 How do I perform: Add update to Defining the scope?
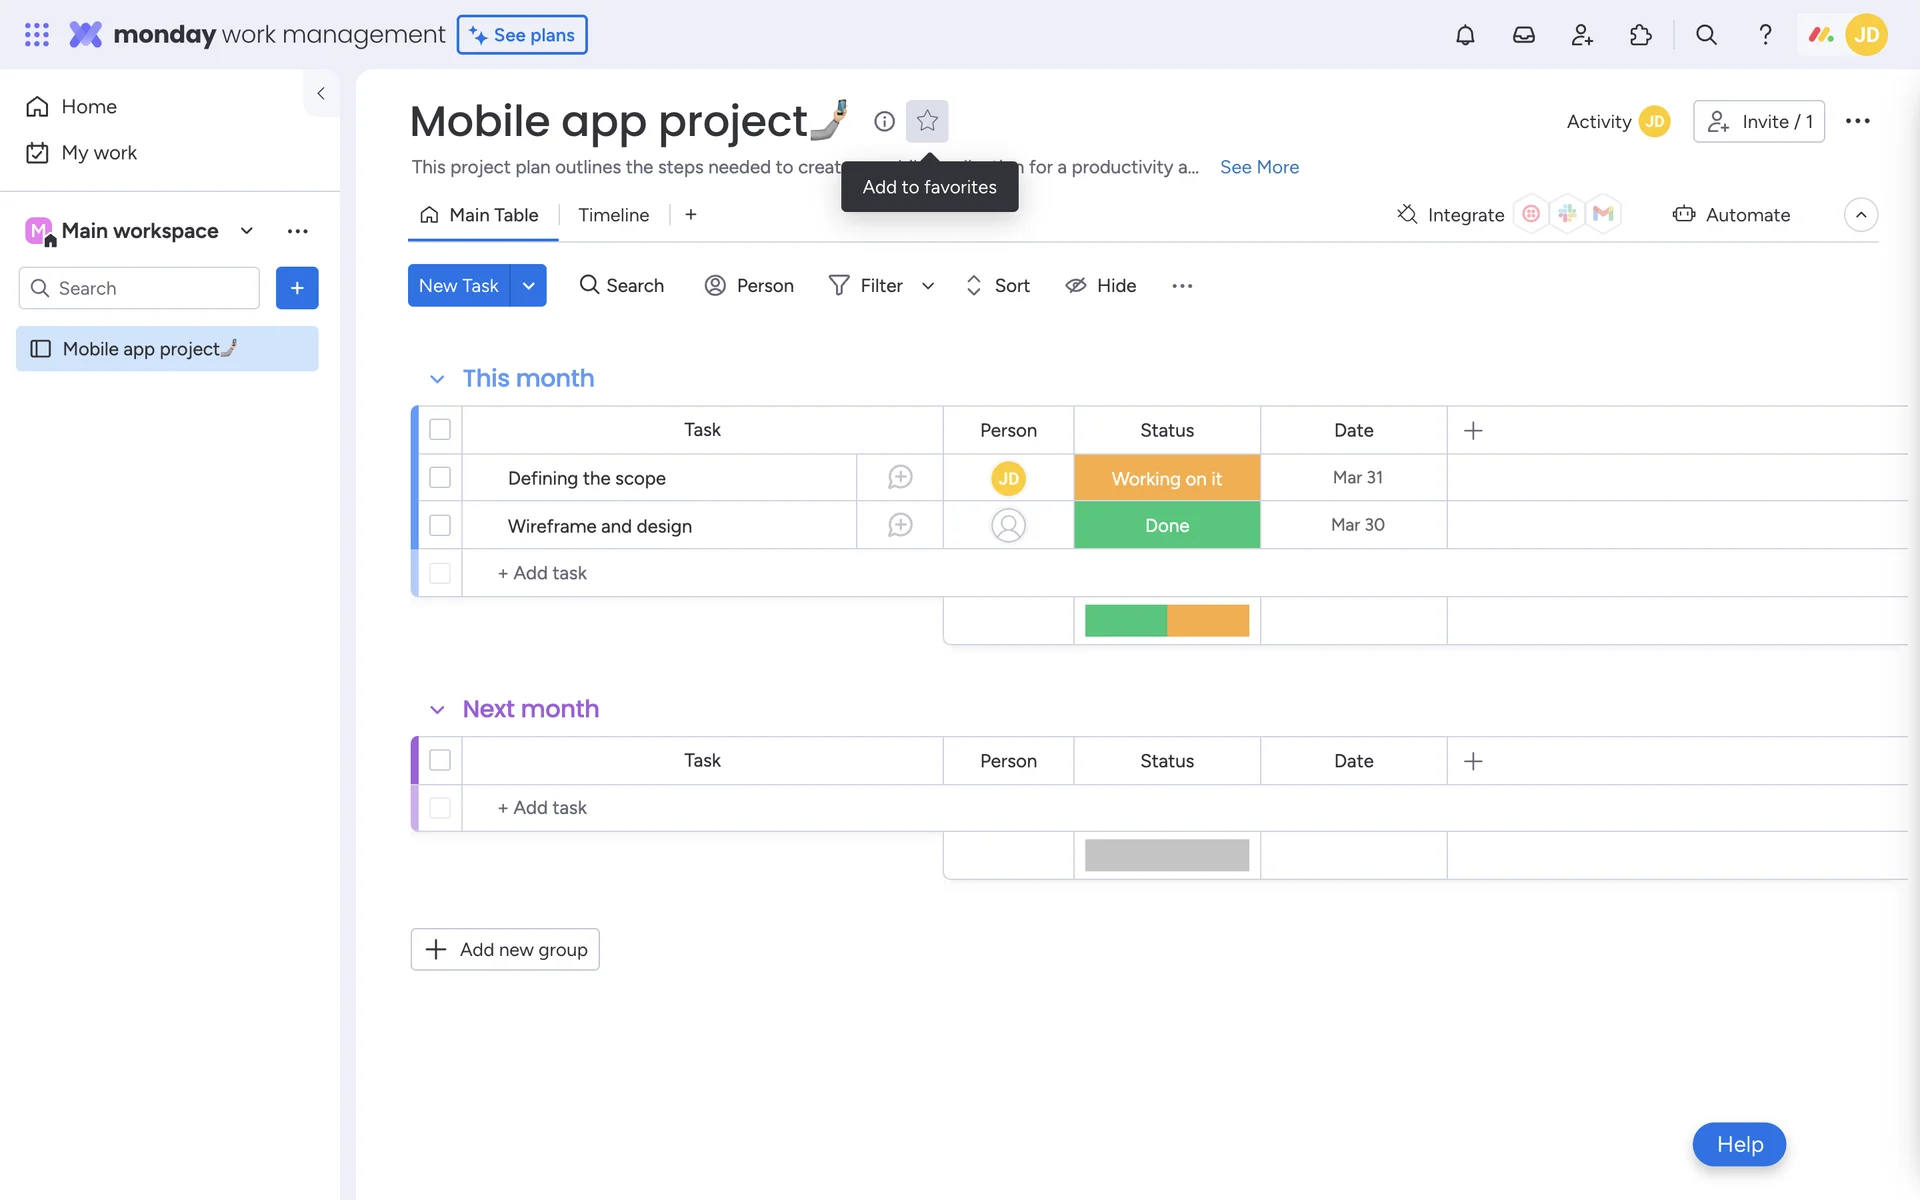(x=900, y=478)
